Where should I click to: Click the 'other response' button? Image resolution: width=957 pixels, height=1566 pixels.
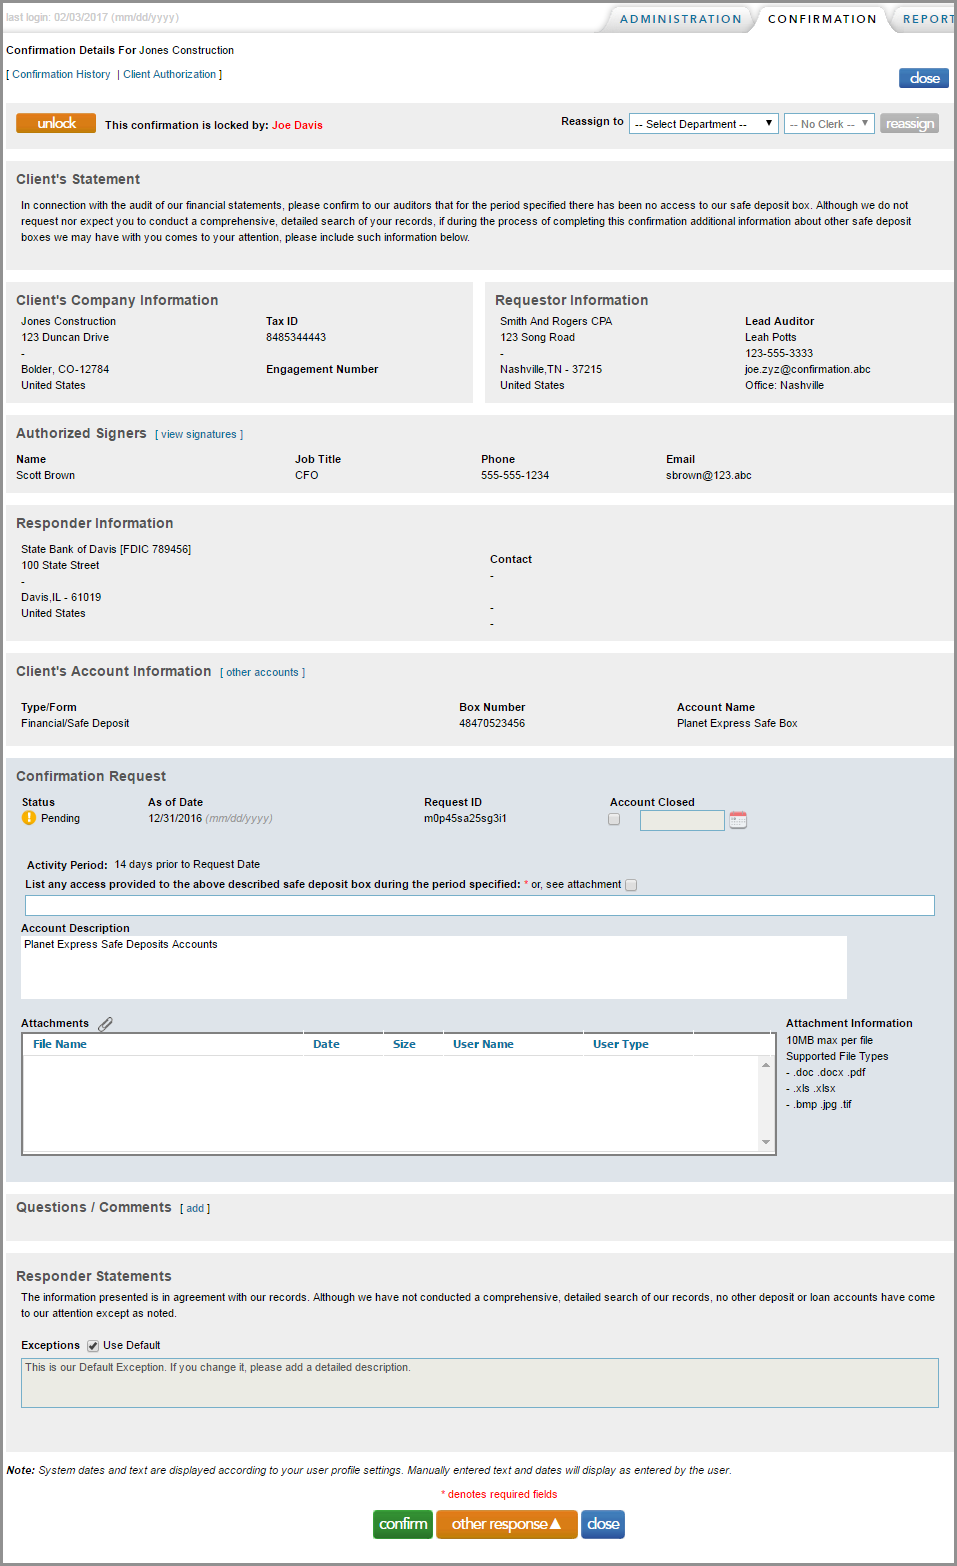coord(506,1524)
